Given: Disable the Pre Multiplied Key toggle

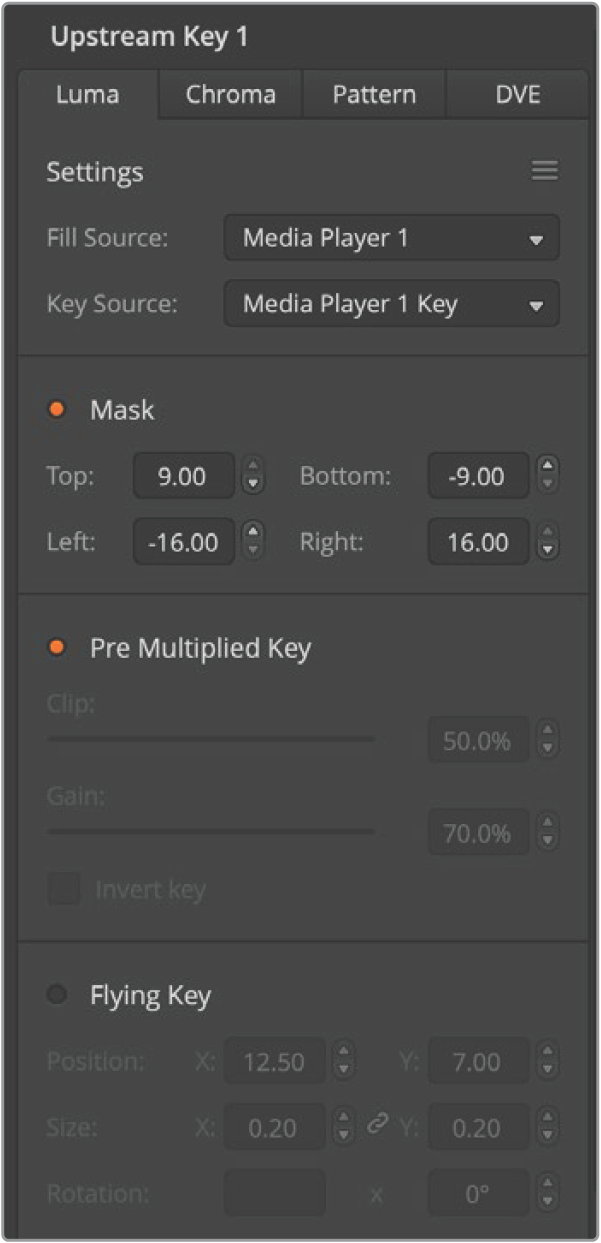Looking at the screenshot, I should [57, 648].
